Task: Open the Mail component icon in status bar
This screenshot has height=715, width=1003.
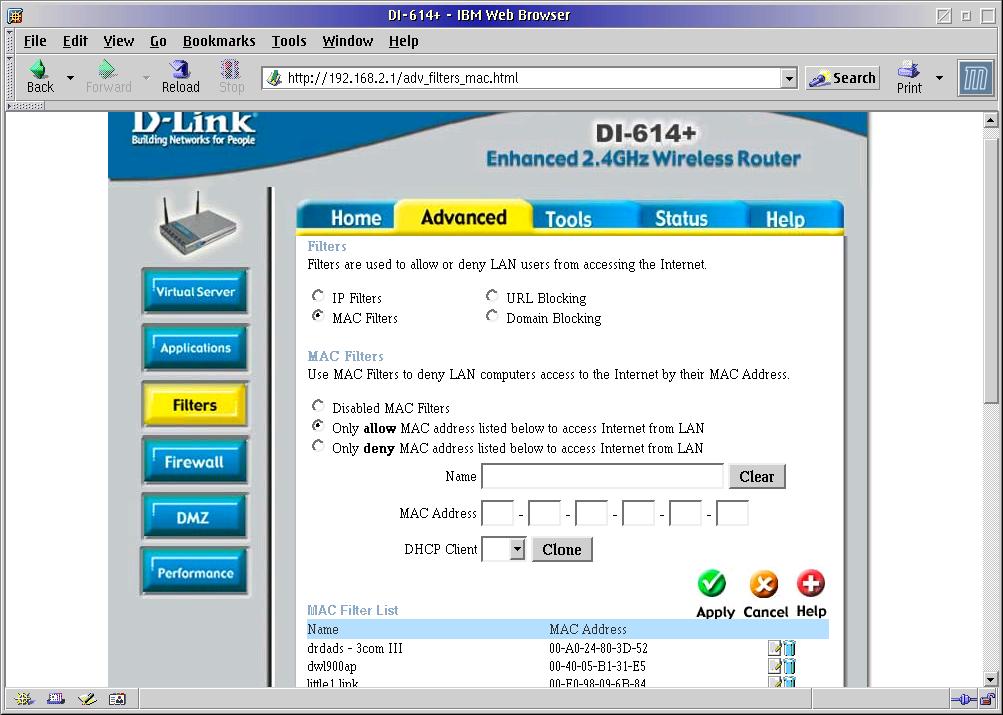Action: pos(56,699)
